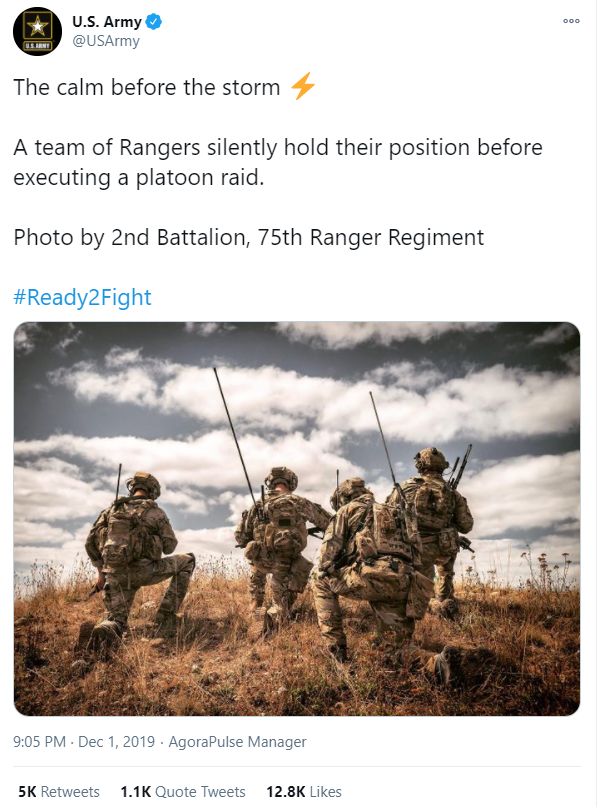View the 5K Retweets list

59,791
